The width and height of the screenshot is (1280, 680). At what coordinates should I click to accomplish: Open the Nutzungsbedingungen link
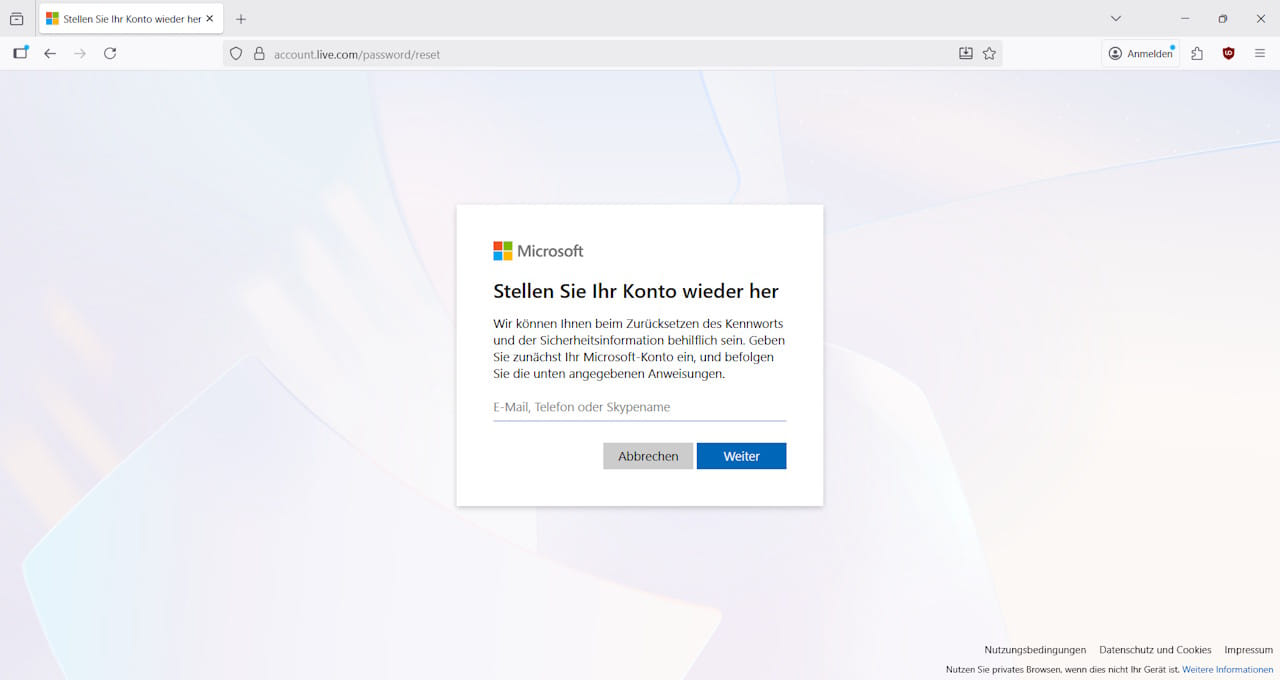1035,650
